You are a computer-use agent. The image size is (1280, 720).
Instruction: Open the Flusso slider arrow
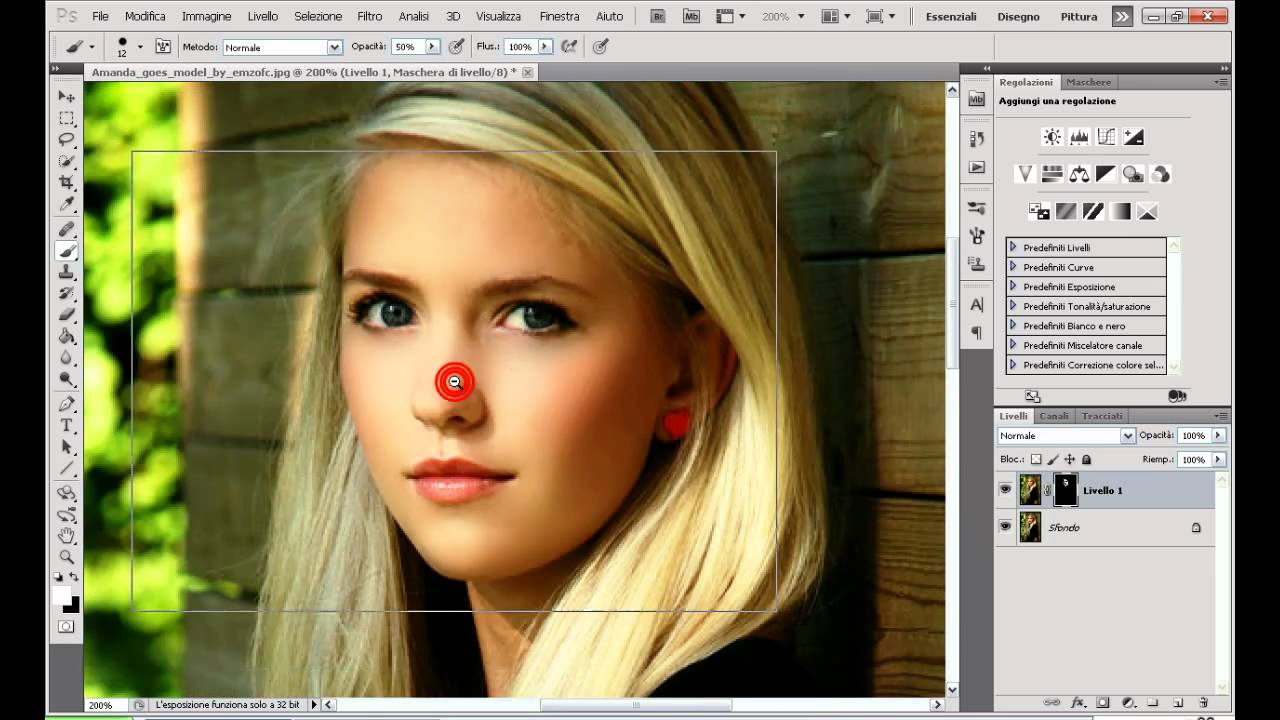[545, 47]
